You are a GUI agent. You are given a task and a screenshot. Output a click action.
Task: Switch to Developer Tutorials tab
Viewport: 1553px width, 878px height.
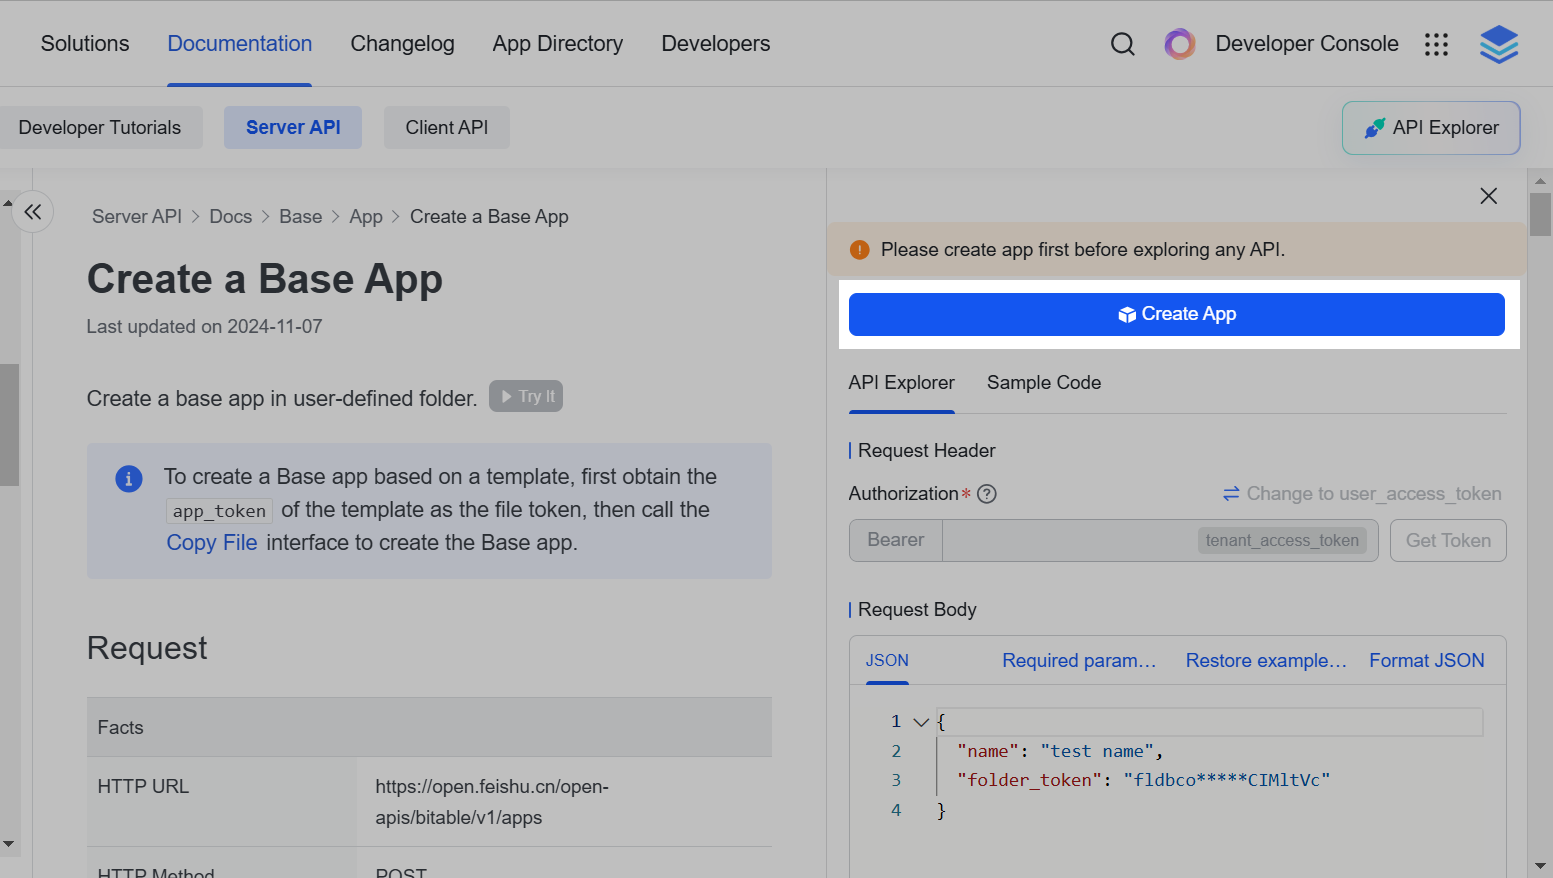(x=100, y=128)
